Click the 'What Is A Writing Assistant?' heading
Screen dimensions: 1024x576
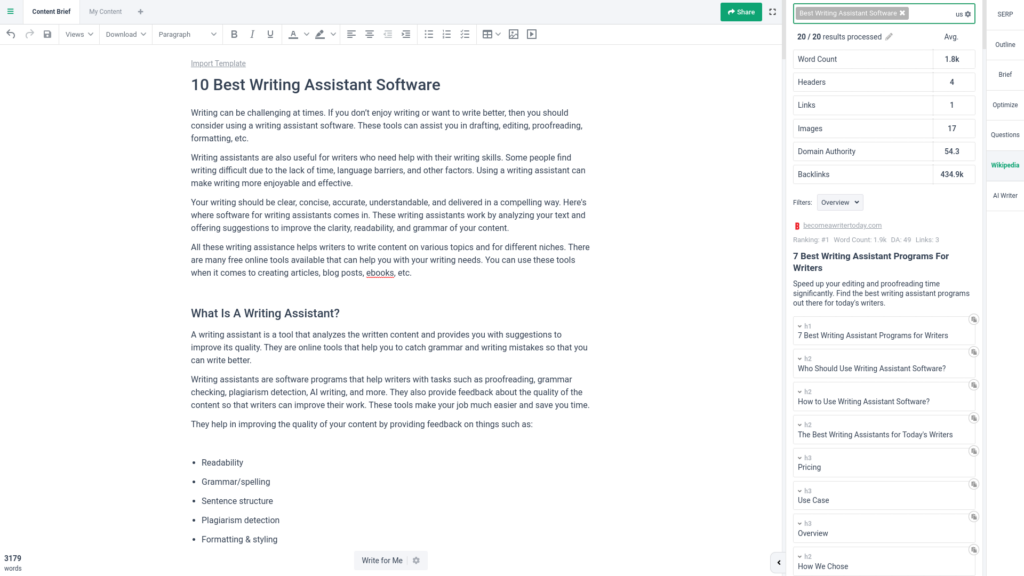point(265,313)
